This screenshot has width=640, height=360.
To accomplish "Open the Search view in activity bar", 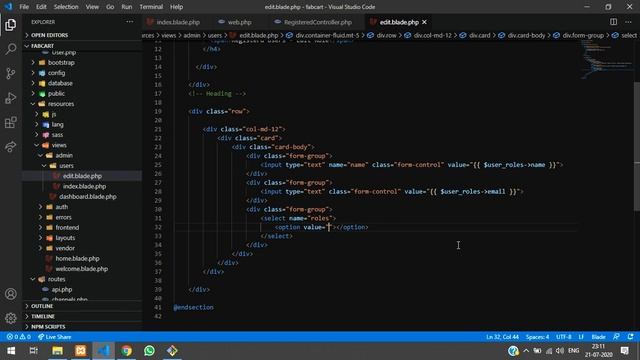I will [x=11, y=49].
